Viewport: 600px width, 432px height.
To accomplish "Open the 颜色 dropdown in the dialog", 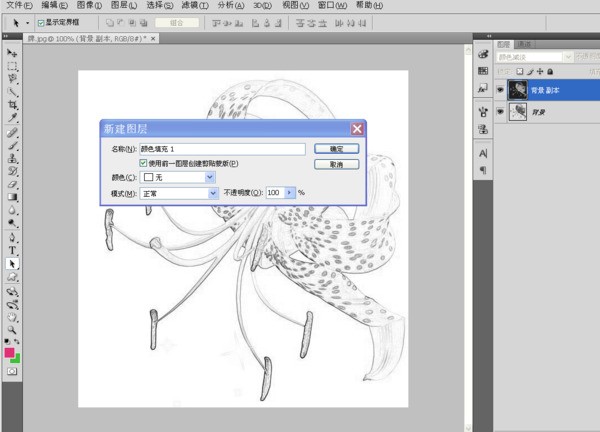I will coord(210,177).
